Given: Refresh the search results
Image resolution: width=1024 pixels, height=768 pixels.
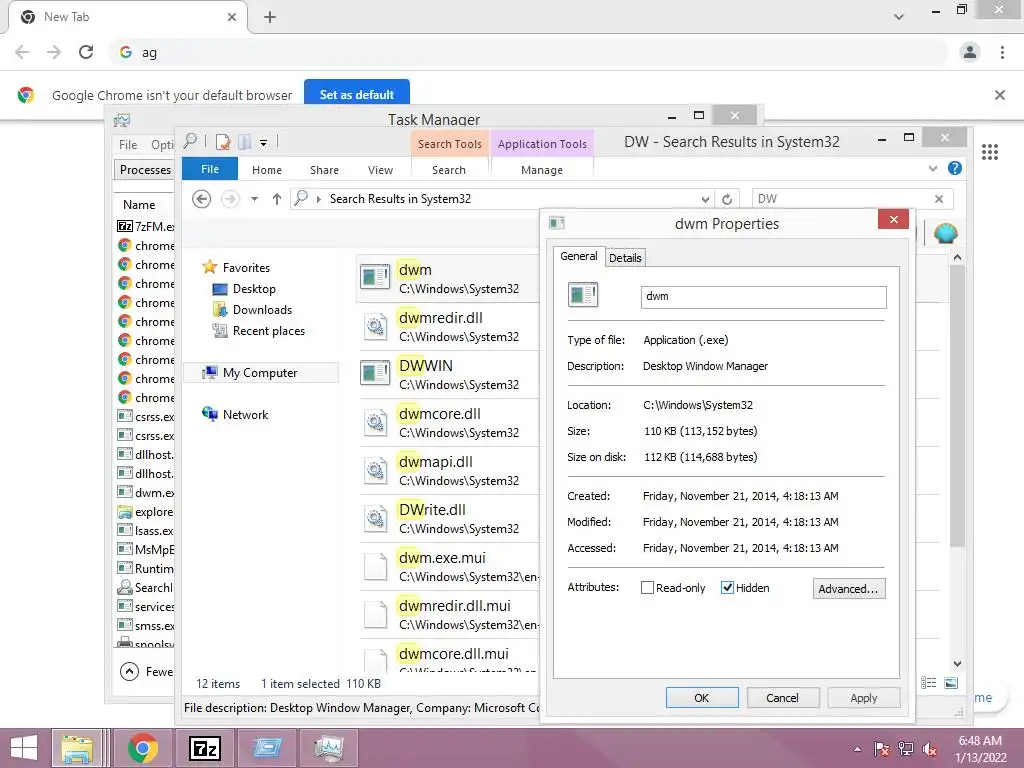Looking at the screenshot, I should click(727, 199).
